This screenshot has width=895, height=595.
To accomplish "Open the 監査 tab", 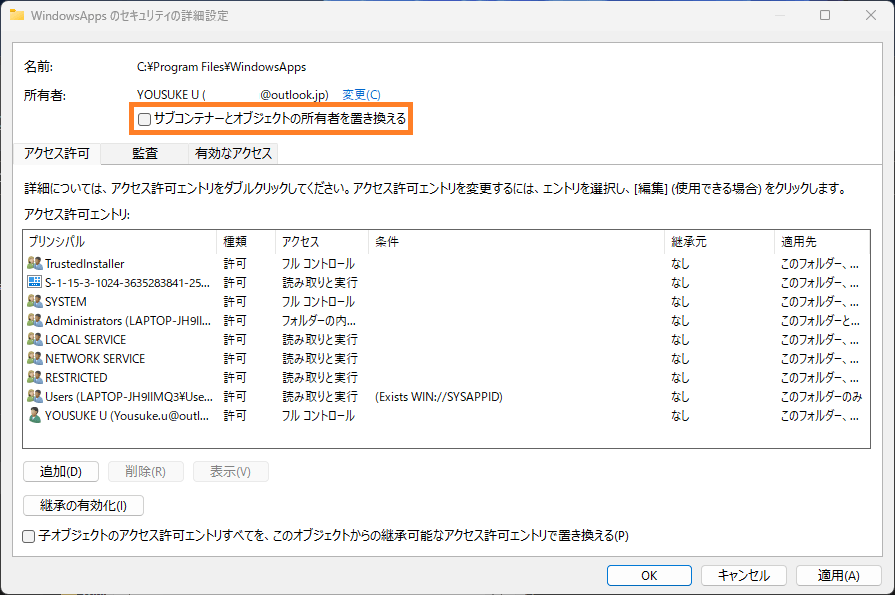I will pos(144,153).
